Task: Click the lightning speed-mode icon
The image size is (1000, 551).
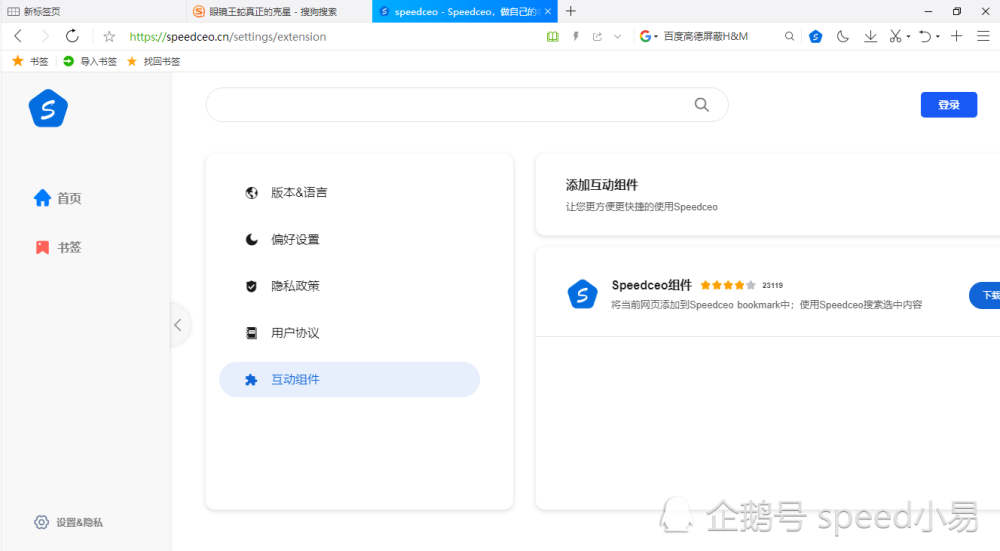Action: (576, 37)
